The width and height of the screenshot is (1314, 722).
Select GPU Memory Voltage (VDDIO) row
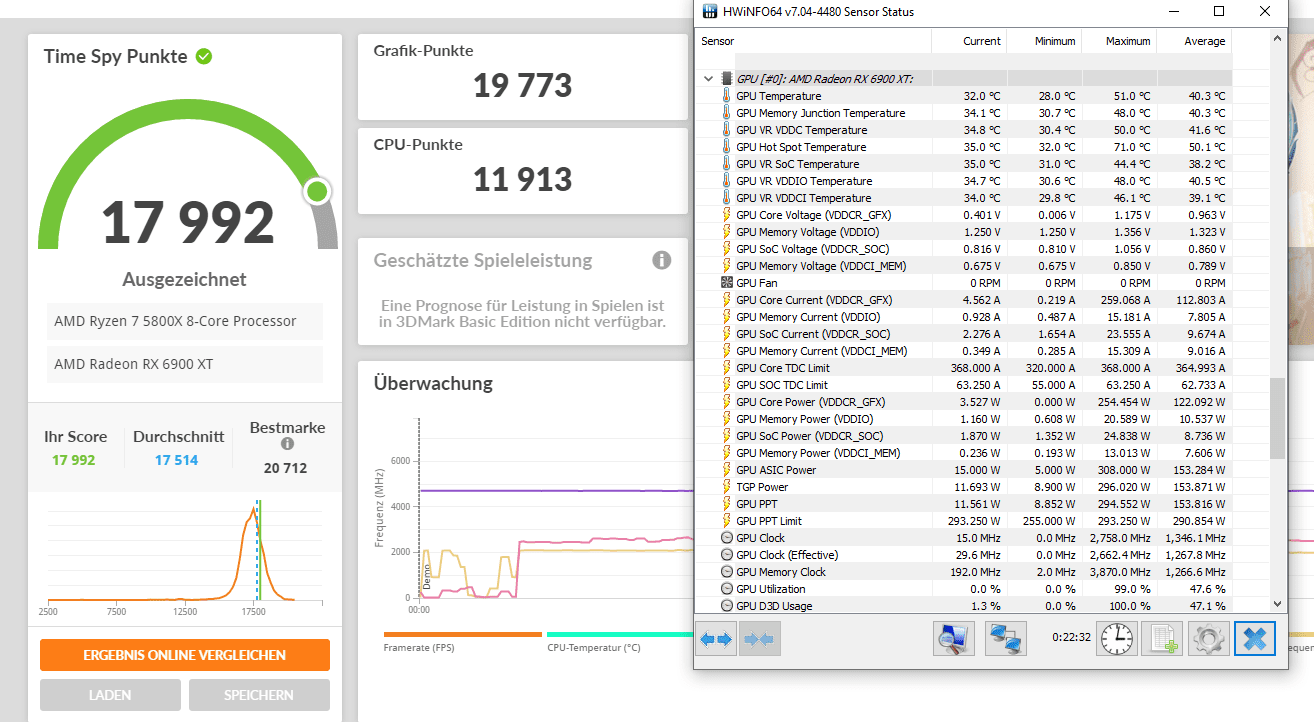964,232
